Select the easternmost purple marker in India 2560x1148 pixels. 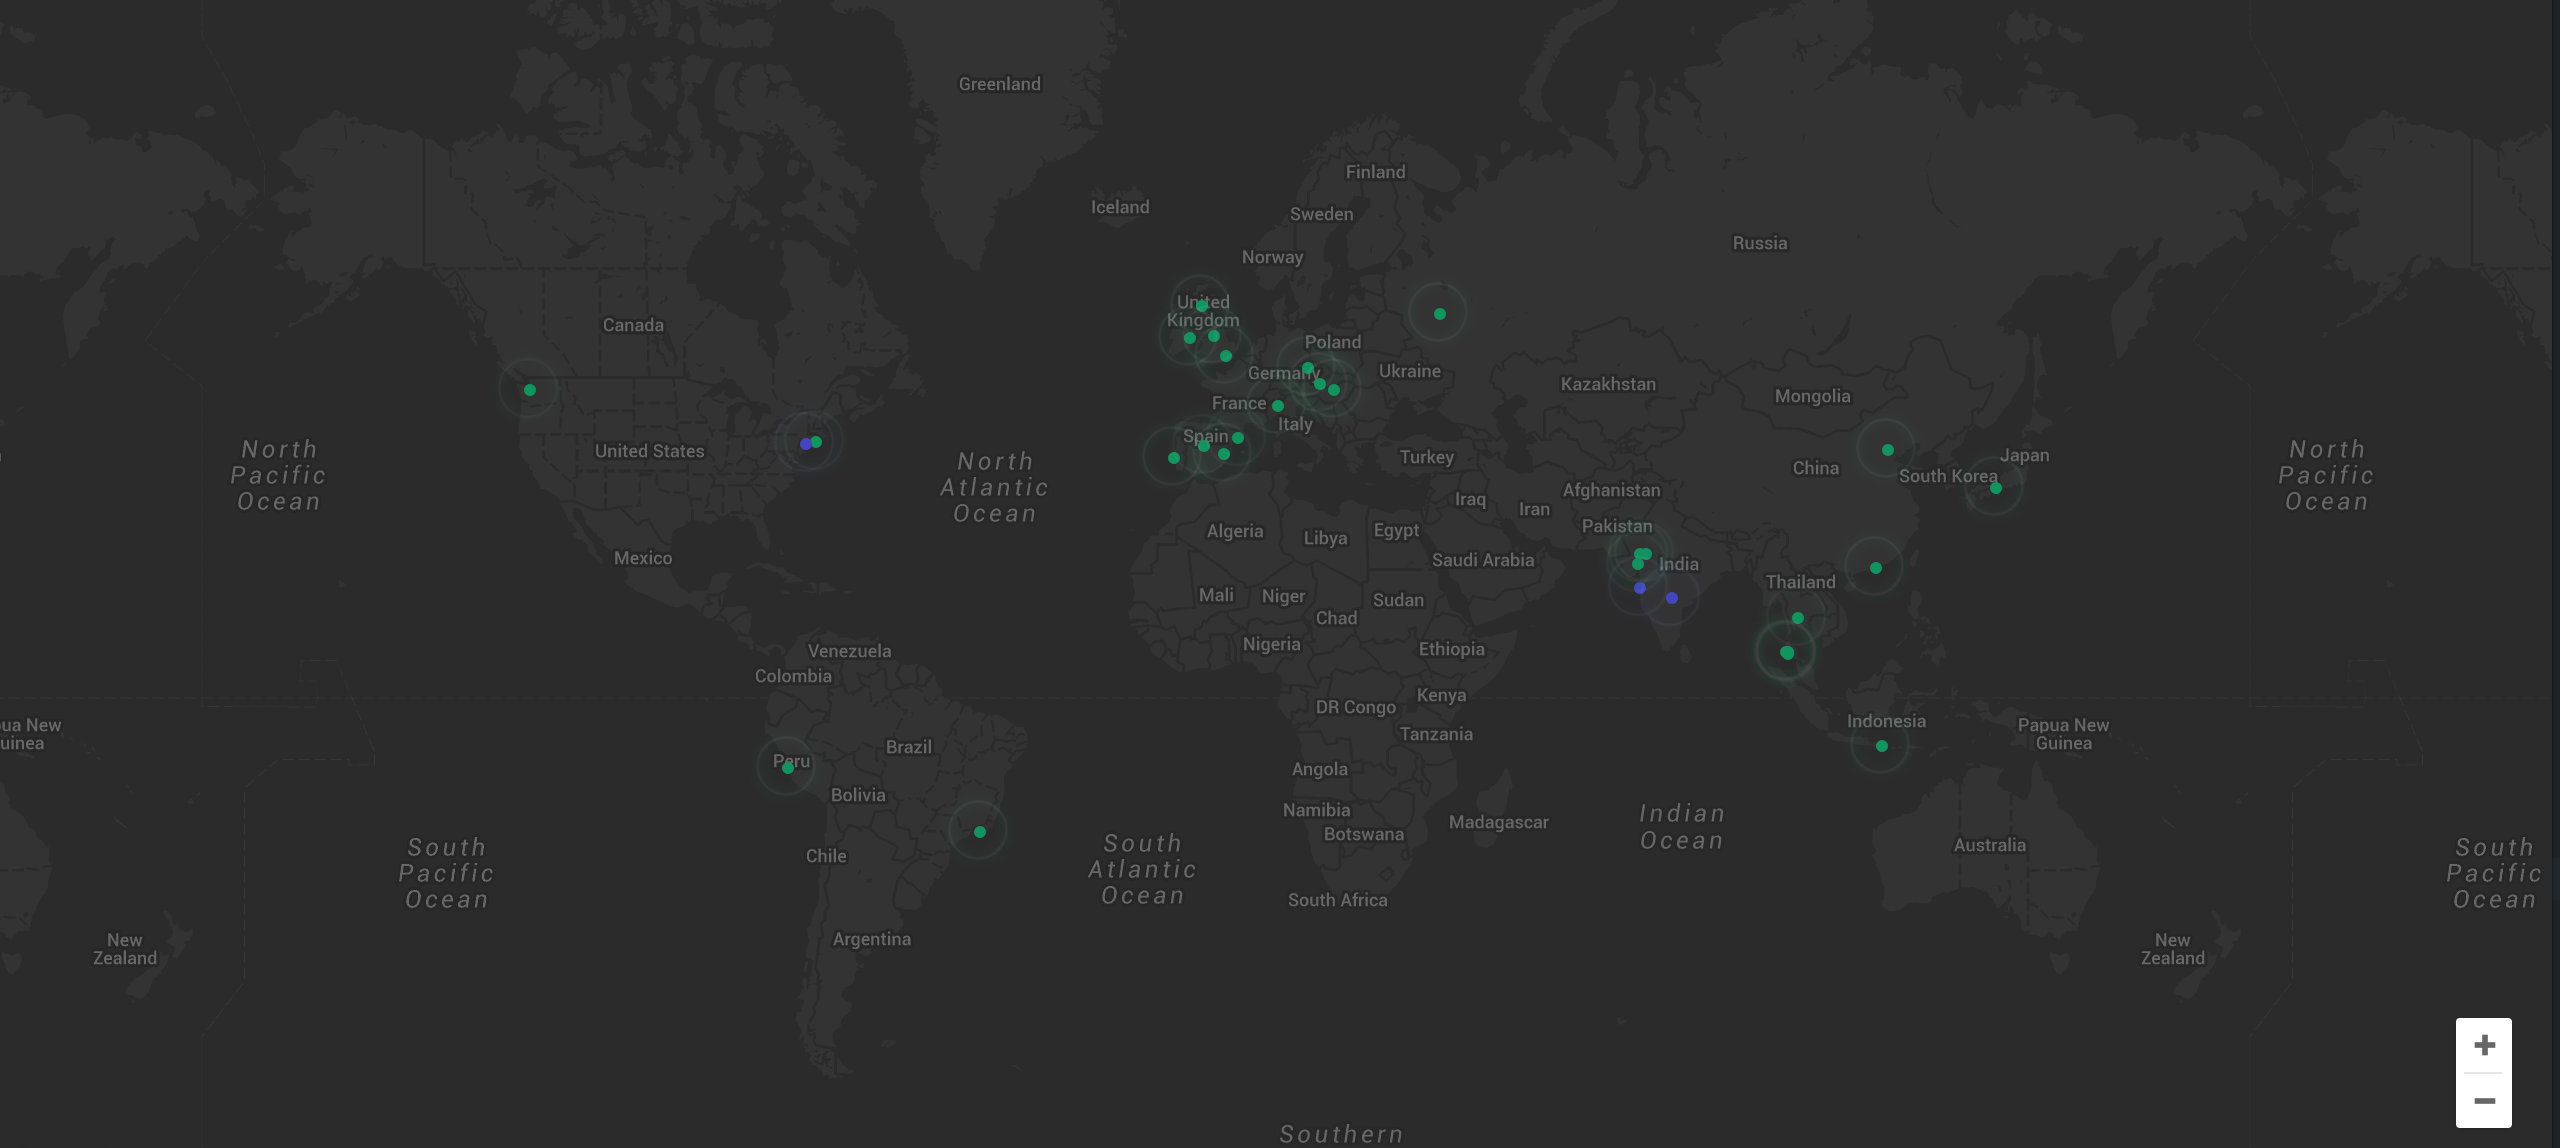pyautogui.click(x=1672, y=598)
